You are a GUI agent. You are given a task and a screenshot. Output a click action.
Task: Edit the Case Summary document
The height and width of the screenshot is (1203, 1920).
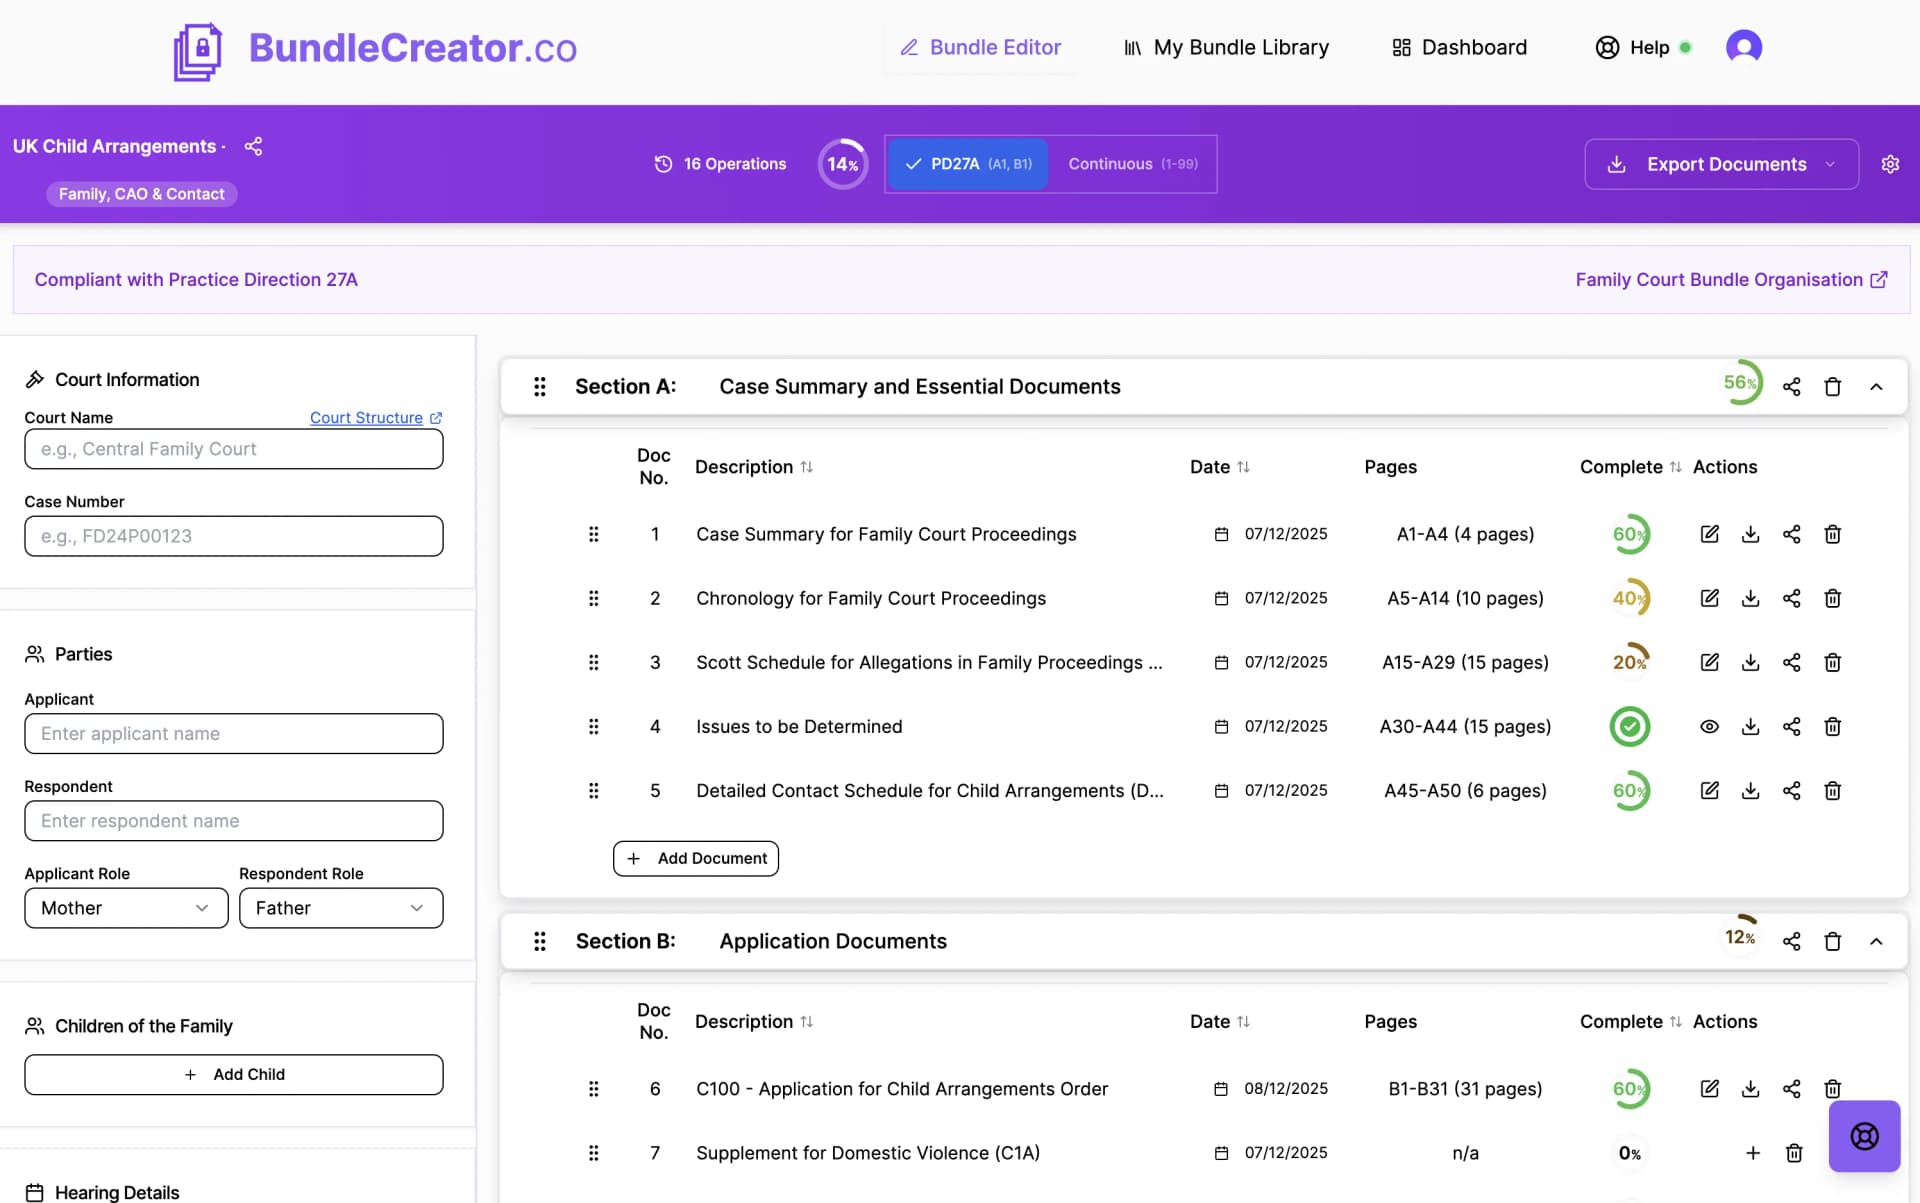click(1709, 534)
